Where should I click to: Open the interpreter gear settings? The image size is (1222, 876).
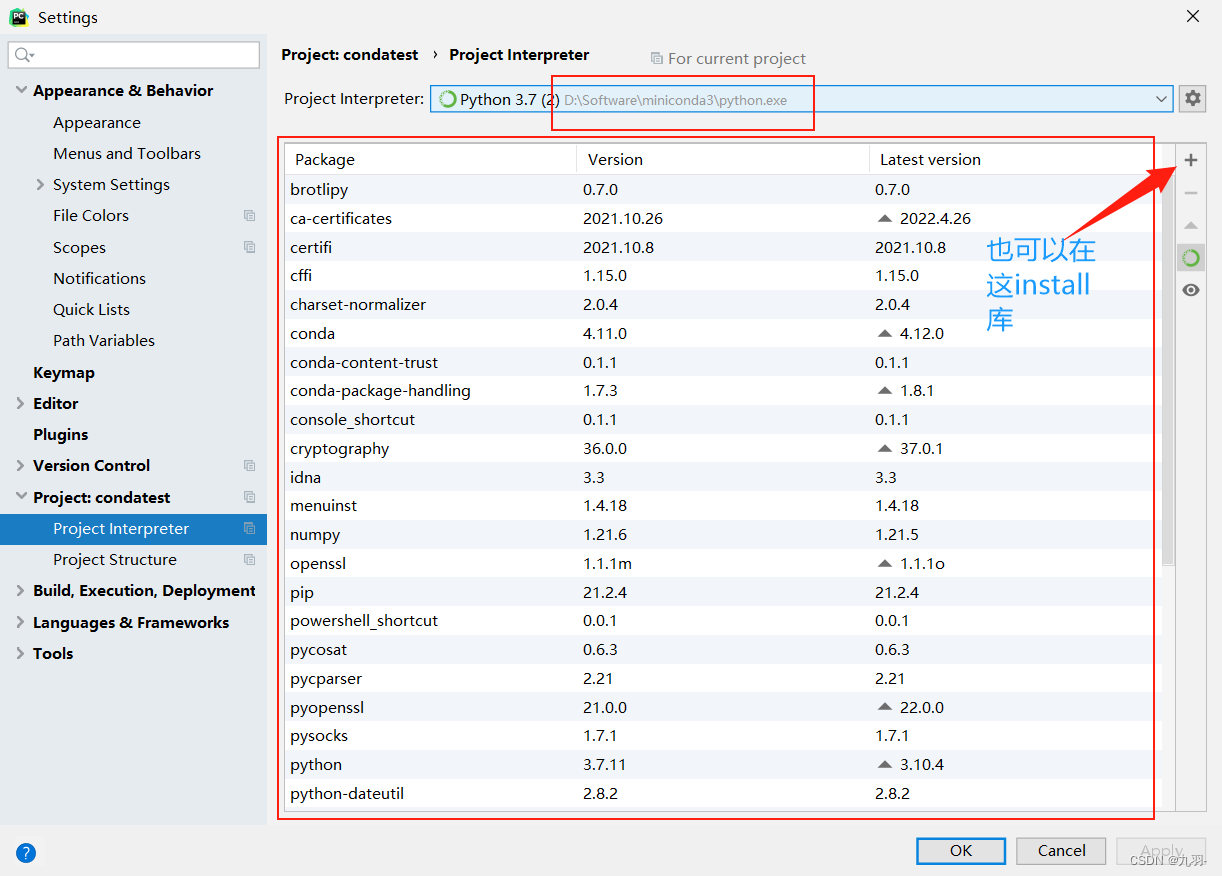[1192, 98]
